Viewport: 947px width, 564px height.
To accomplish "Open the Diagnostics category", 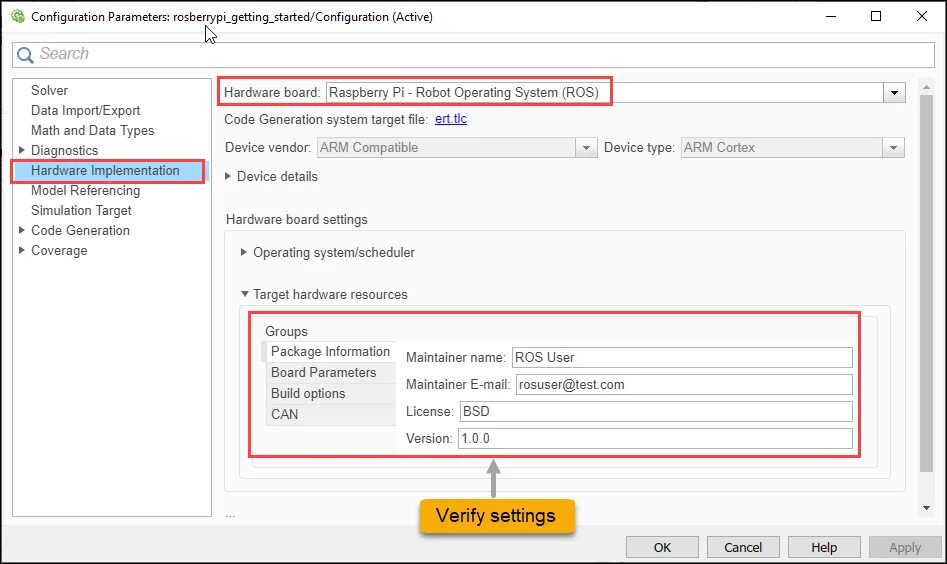I will click(64, 150).
